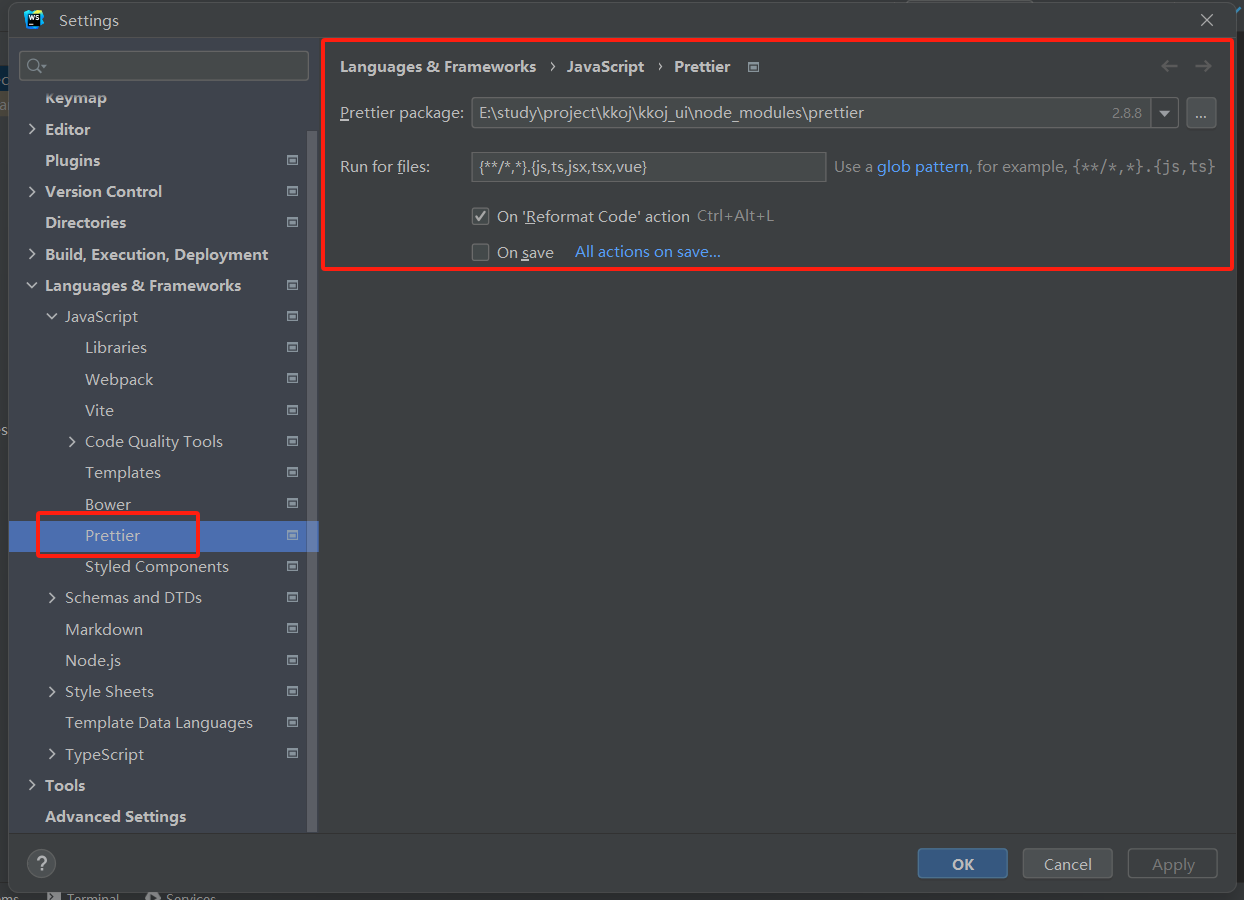Click the WebStorm logo in title bar
The width and height of the screenshot is (1244, 900).
click(34, 19)
